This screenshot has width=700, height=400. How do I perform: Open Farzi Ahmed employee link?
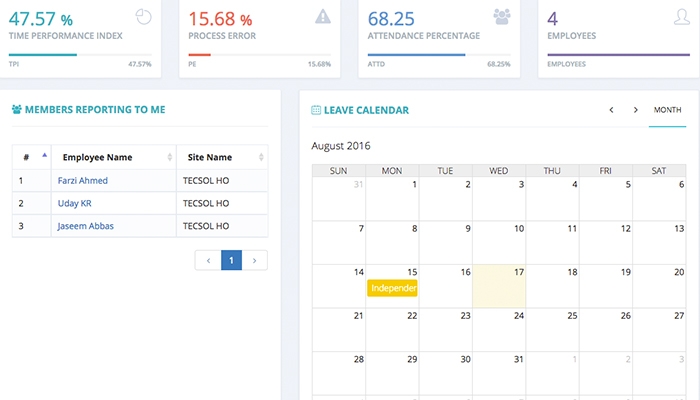(x=83, y=181)
